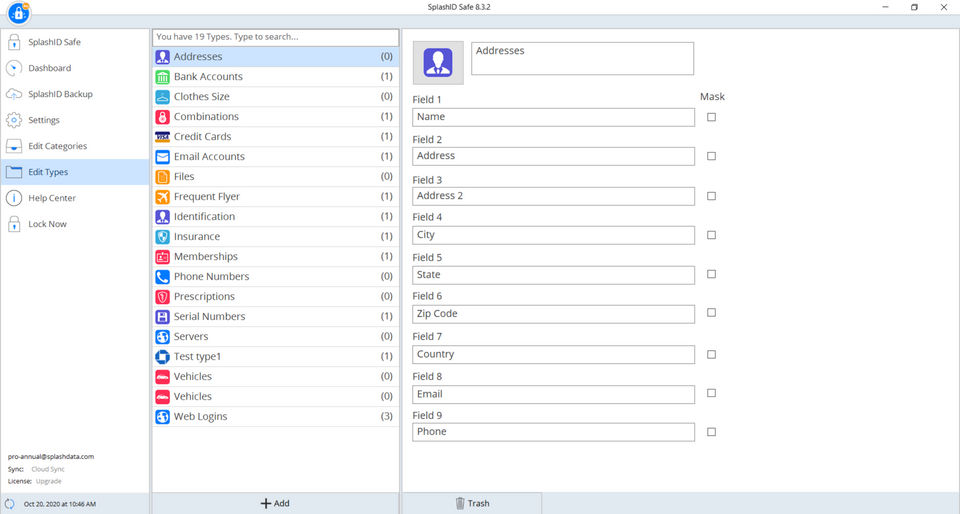The height and width of the screenshot is (514, 960).
Task: Click the SplashID Safe padlock icon
Action: tap(13, 42)
